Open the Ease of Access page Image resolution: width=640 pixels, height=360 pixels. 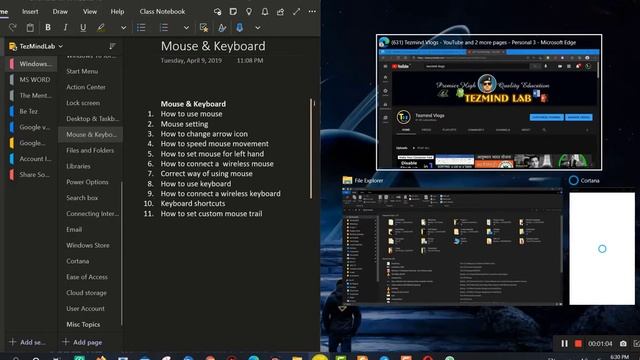click(90, 277)
